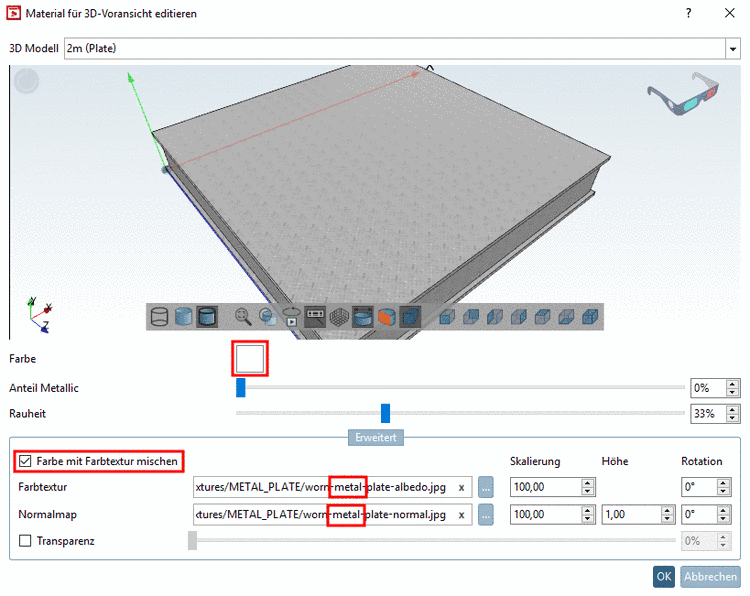Click the zoom to fit magnifier icon

coord(243,317)
